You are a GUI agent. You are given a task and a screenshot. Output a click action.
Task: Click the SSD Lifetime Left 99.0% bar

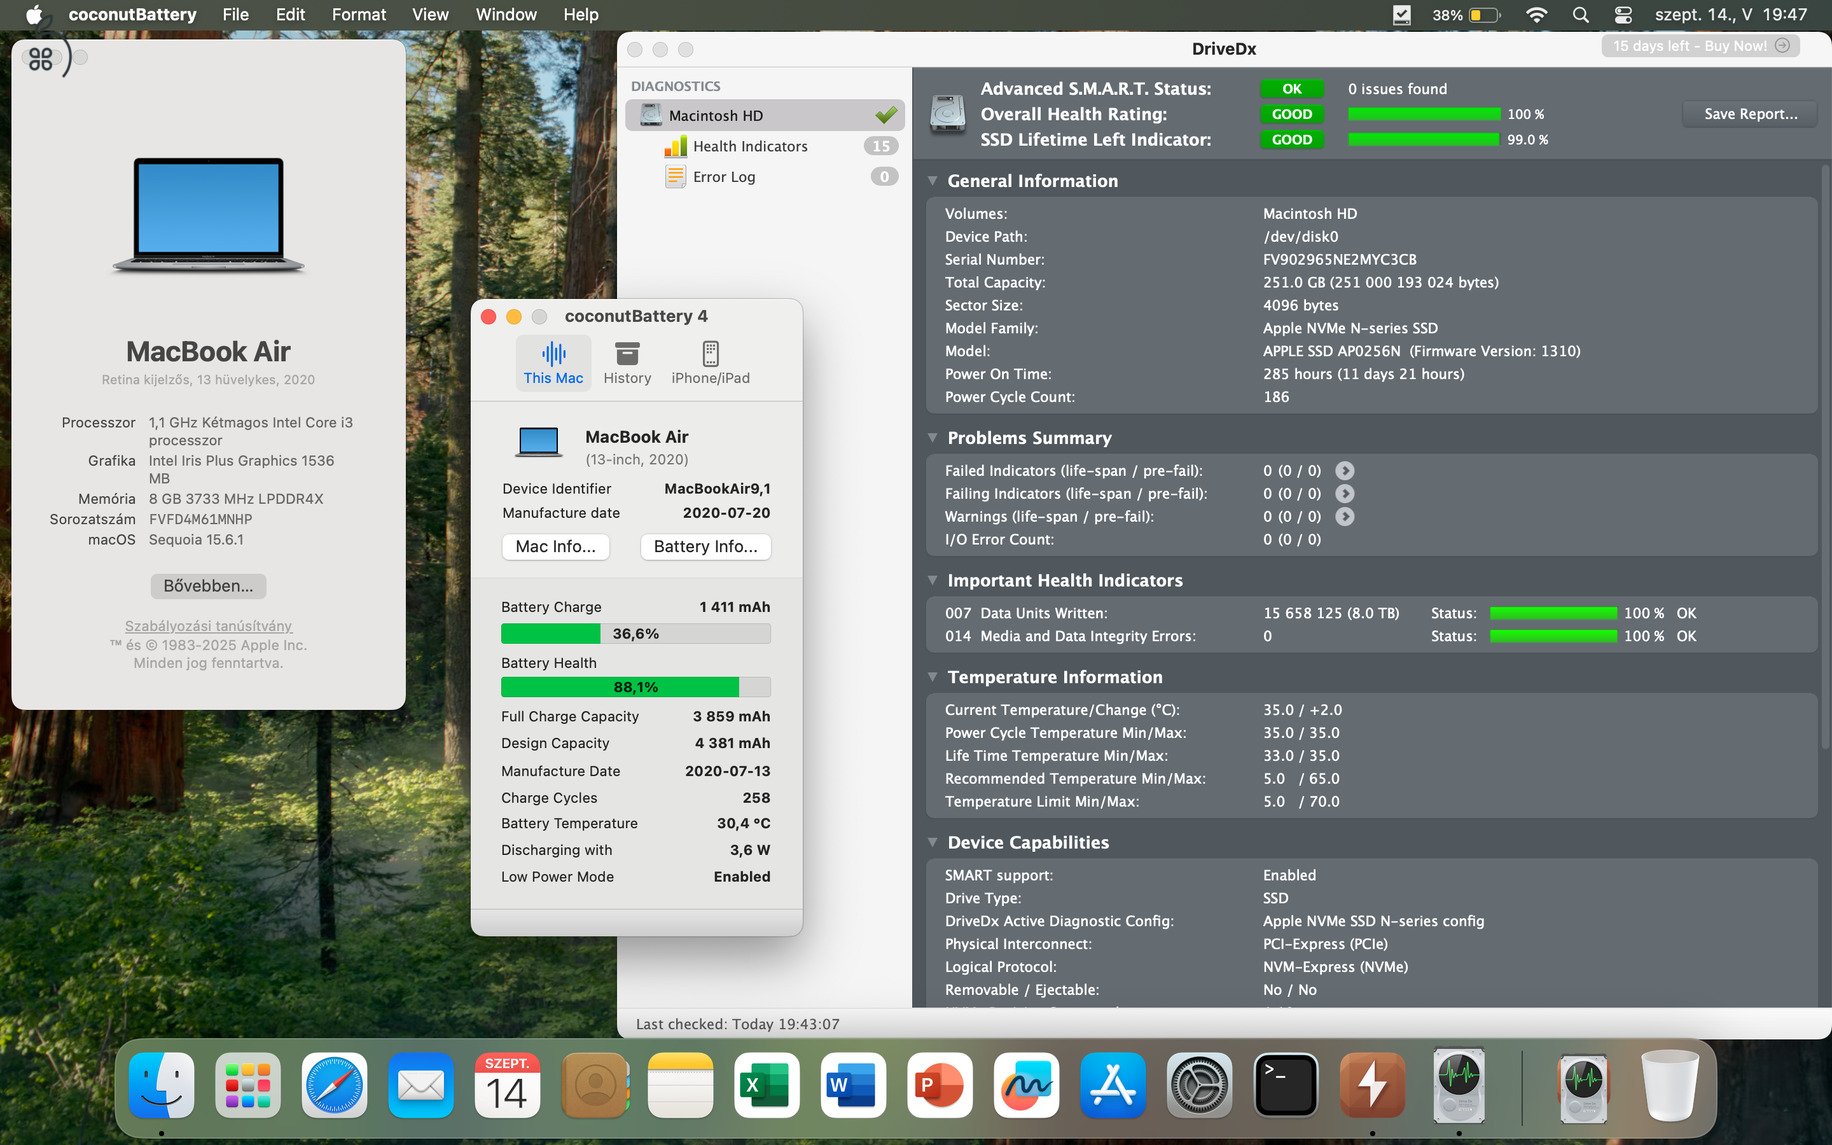coord(1424,140)
